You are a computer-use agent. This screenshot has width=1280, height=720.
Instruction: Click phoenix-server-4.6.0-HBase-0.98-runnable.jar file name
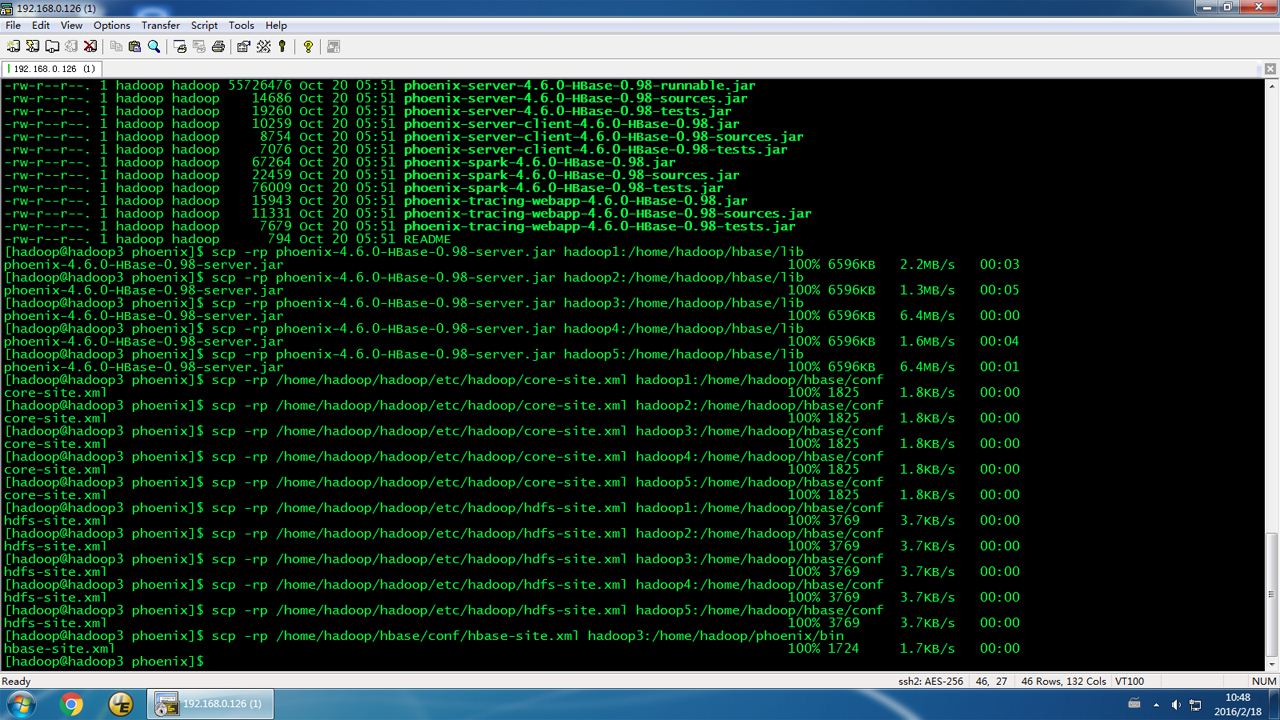(579, 86)
